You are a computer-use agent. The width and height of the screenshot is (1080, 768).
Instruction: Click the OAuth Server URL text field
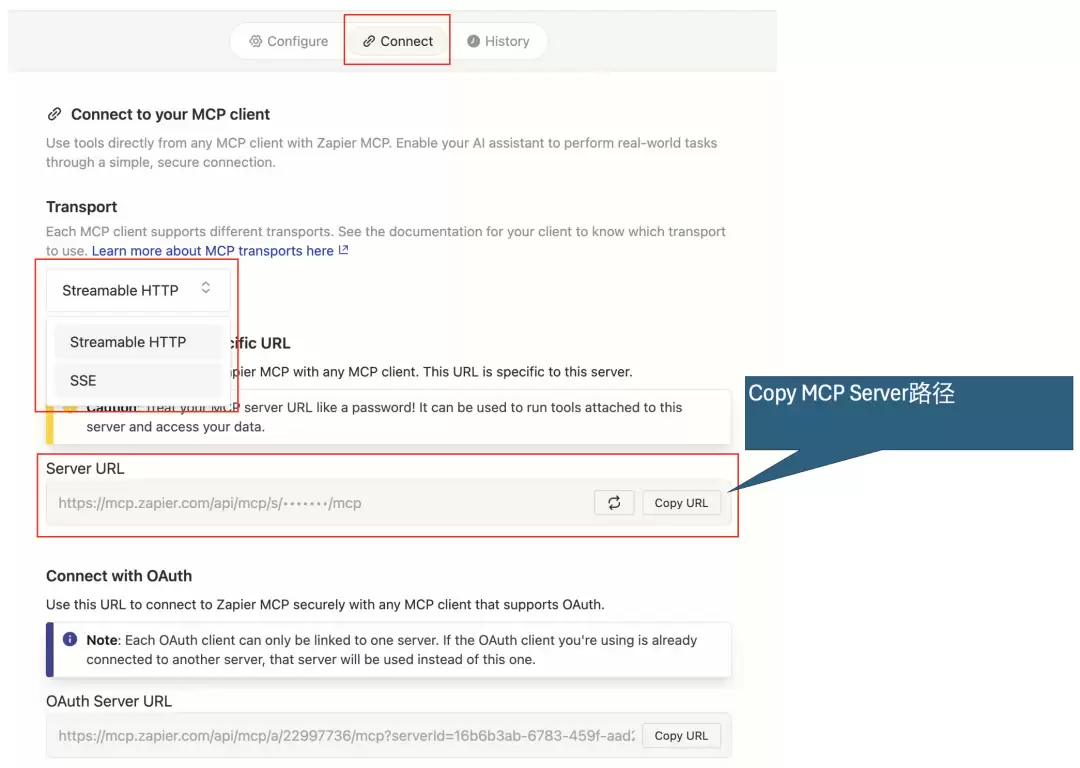[x=344, y=736]
